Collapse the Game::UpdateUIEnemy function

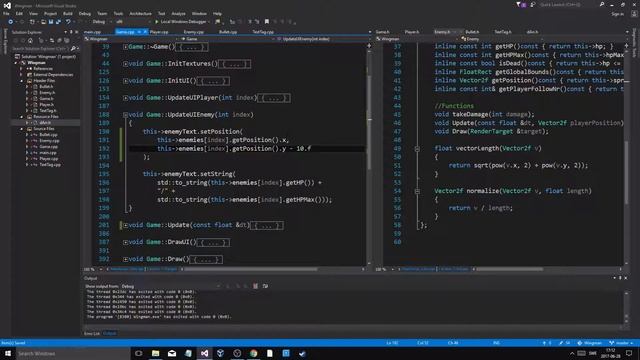(125, 115)
